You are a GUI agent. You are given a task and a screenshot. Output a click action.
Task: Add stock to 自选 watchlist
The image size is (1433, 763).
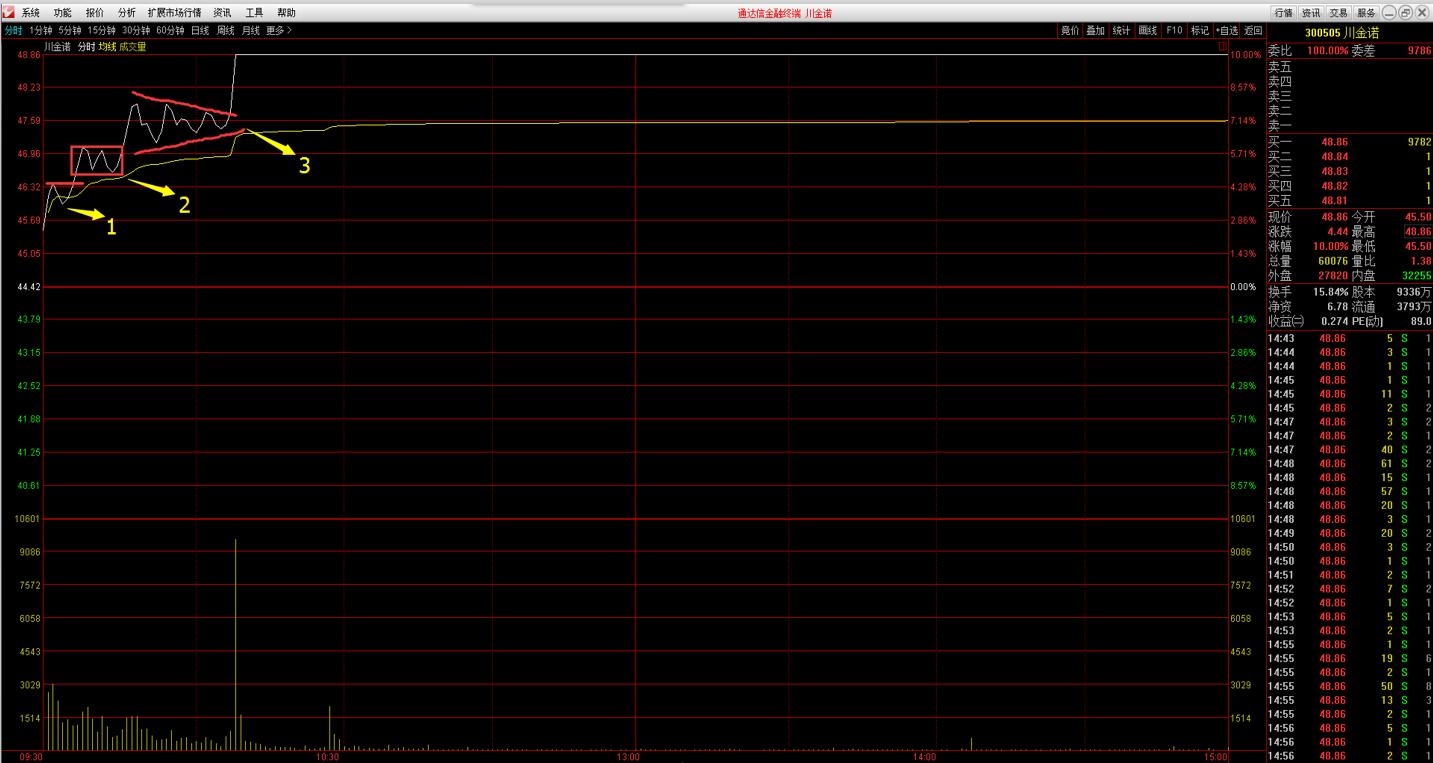click(x=1226, y=31)
